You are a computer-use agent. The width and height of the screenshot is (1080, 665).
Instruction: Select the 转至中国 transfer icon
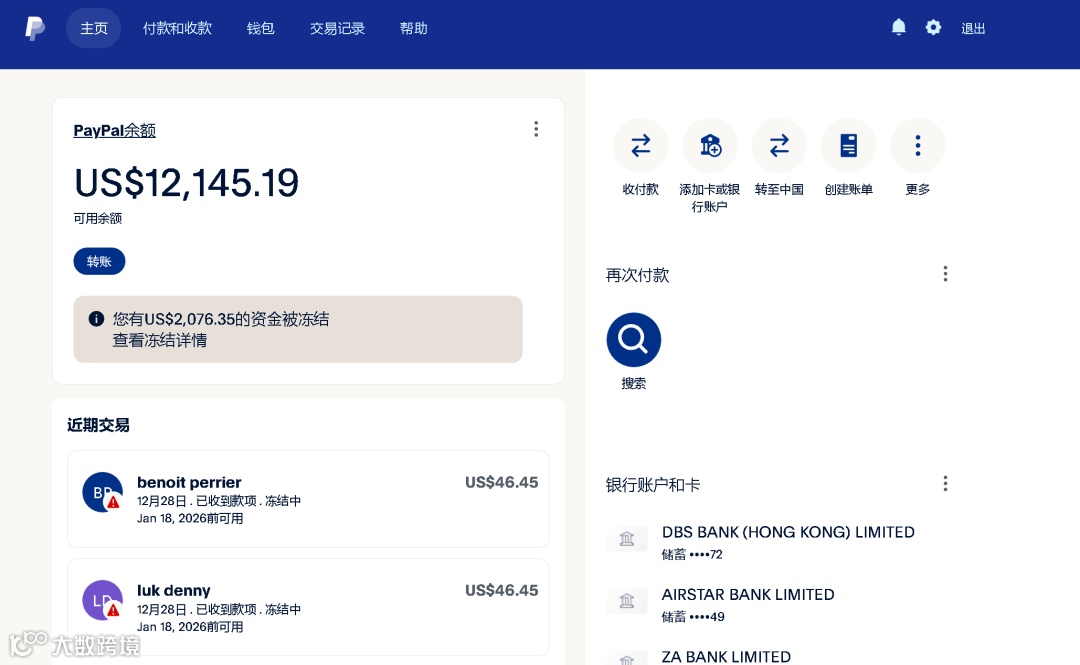(x=779, y=145)
